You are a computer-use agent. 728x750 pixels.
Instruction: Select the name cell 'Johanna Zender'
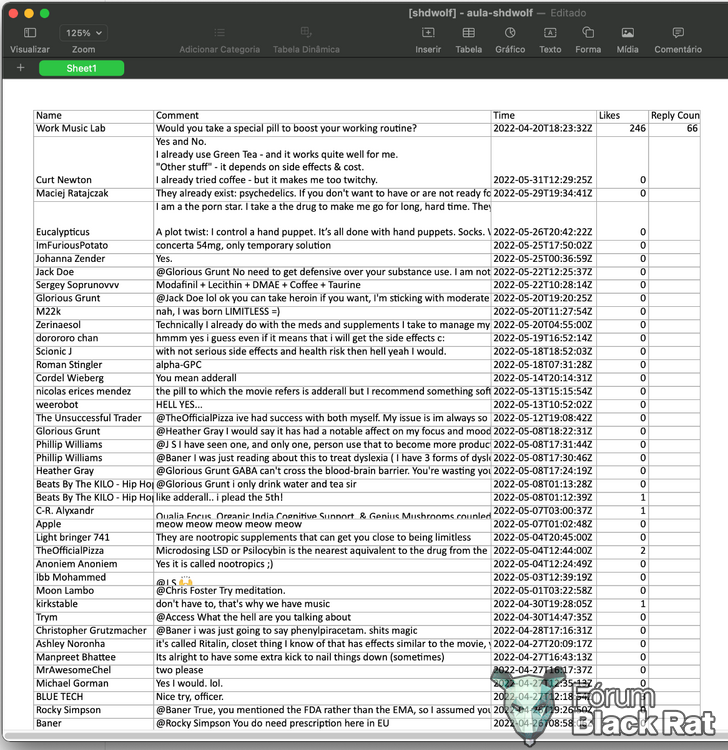tap(93, 259)
